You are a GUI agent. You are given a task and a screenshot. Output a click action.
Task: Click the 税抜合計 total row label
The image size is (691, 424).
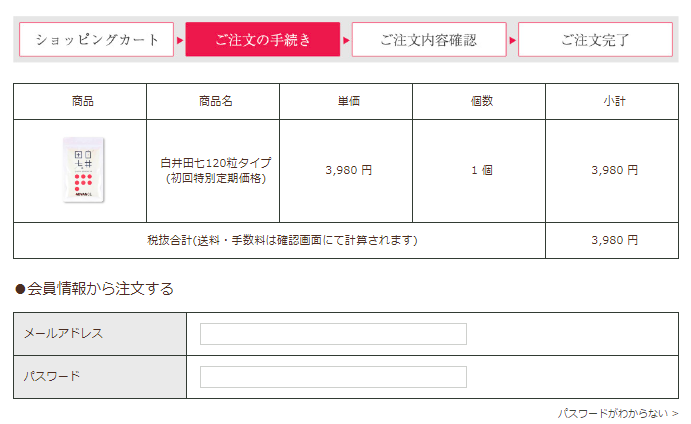click(x=282, y=240)
